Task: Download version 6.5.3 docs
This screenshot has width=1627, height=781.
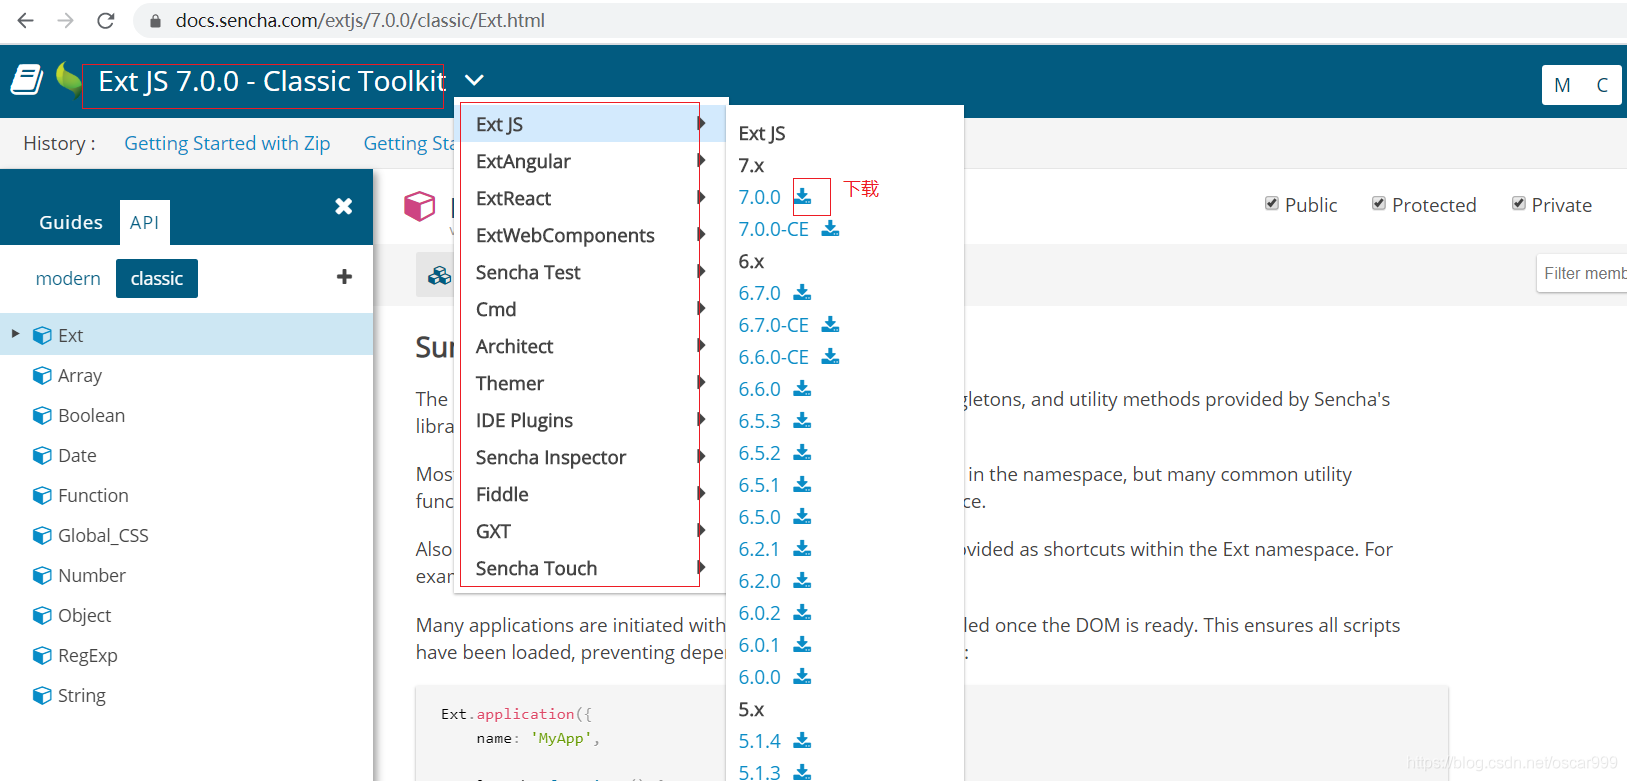Action: (803, 421)
